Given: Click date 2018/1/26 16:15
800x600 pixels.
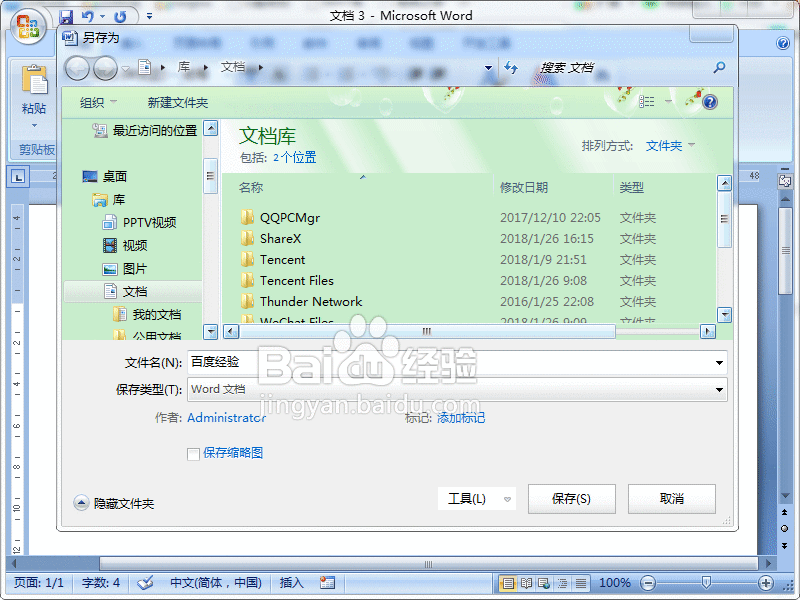Looking at the screenshot, I should pyautogui.click(x=546, y=239).
